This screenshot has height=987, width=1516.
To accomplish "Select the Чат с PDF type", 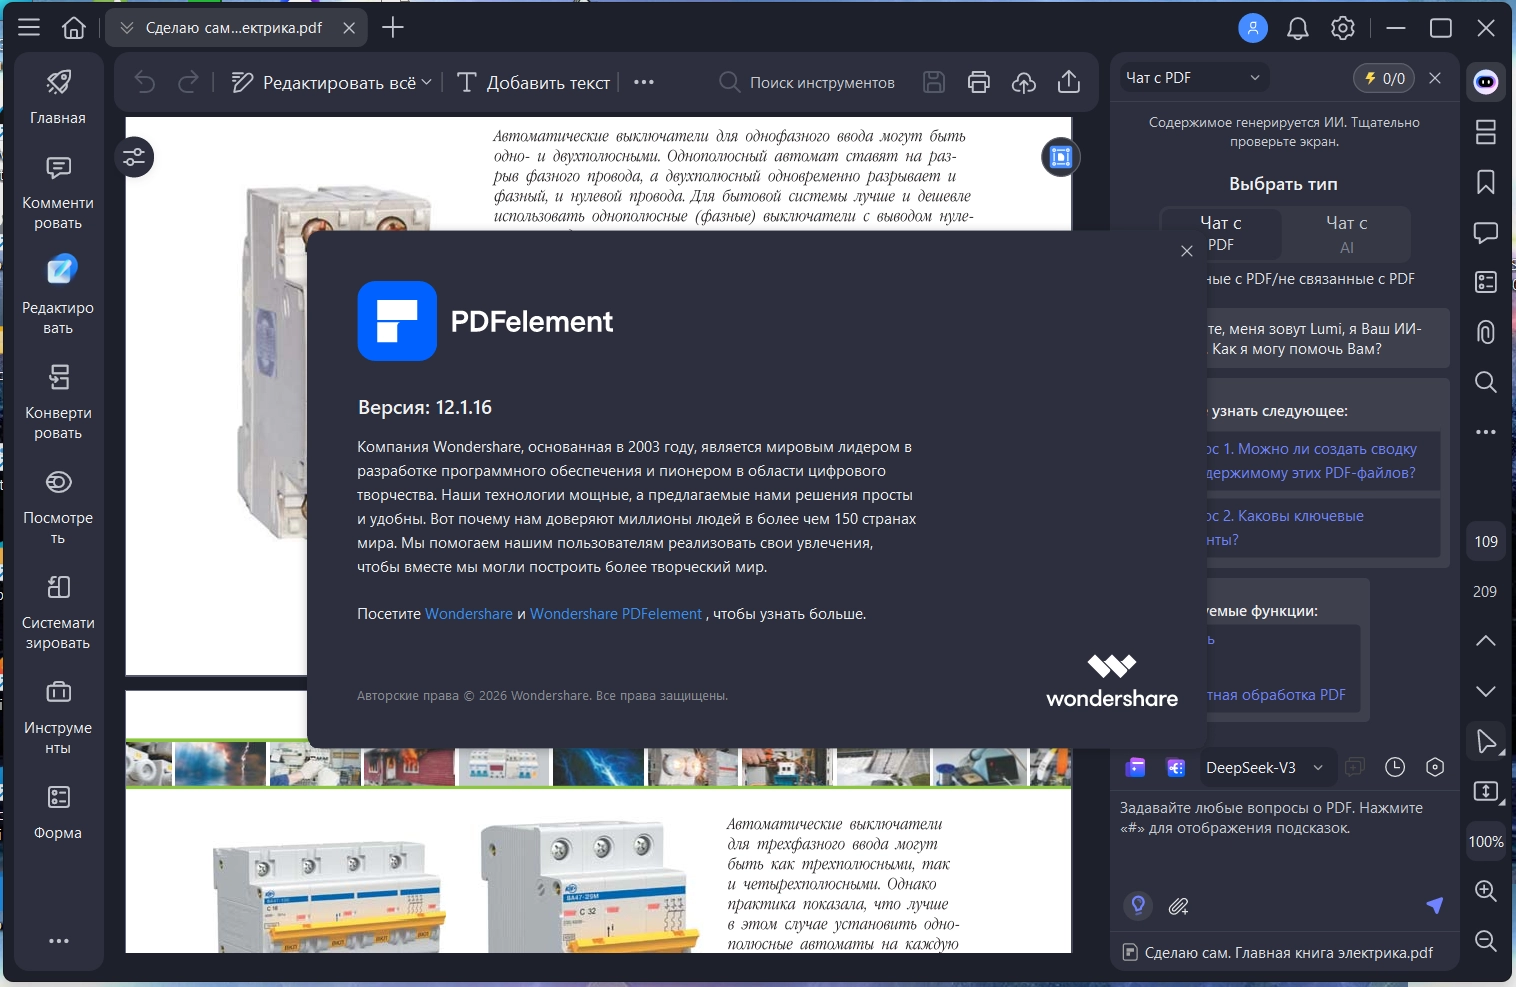I will [1221, 234].
